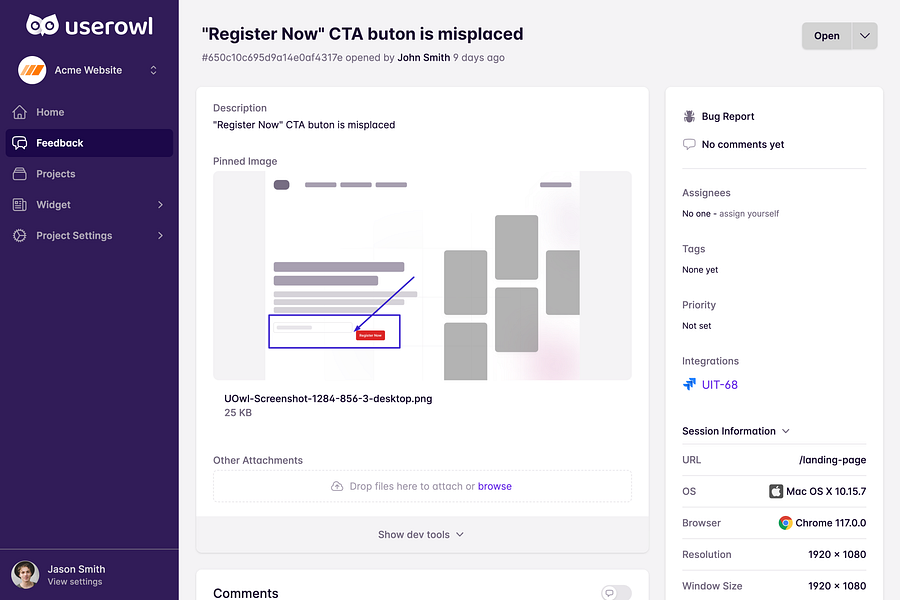Viewport: 900px width, 600px height.
Task: Click the assign yourself link
Action: [749, 214]
